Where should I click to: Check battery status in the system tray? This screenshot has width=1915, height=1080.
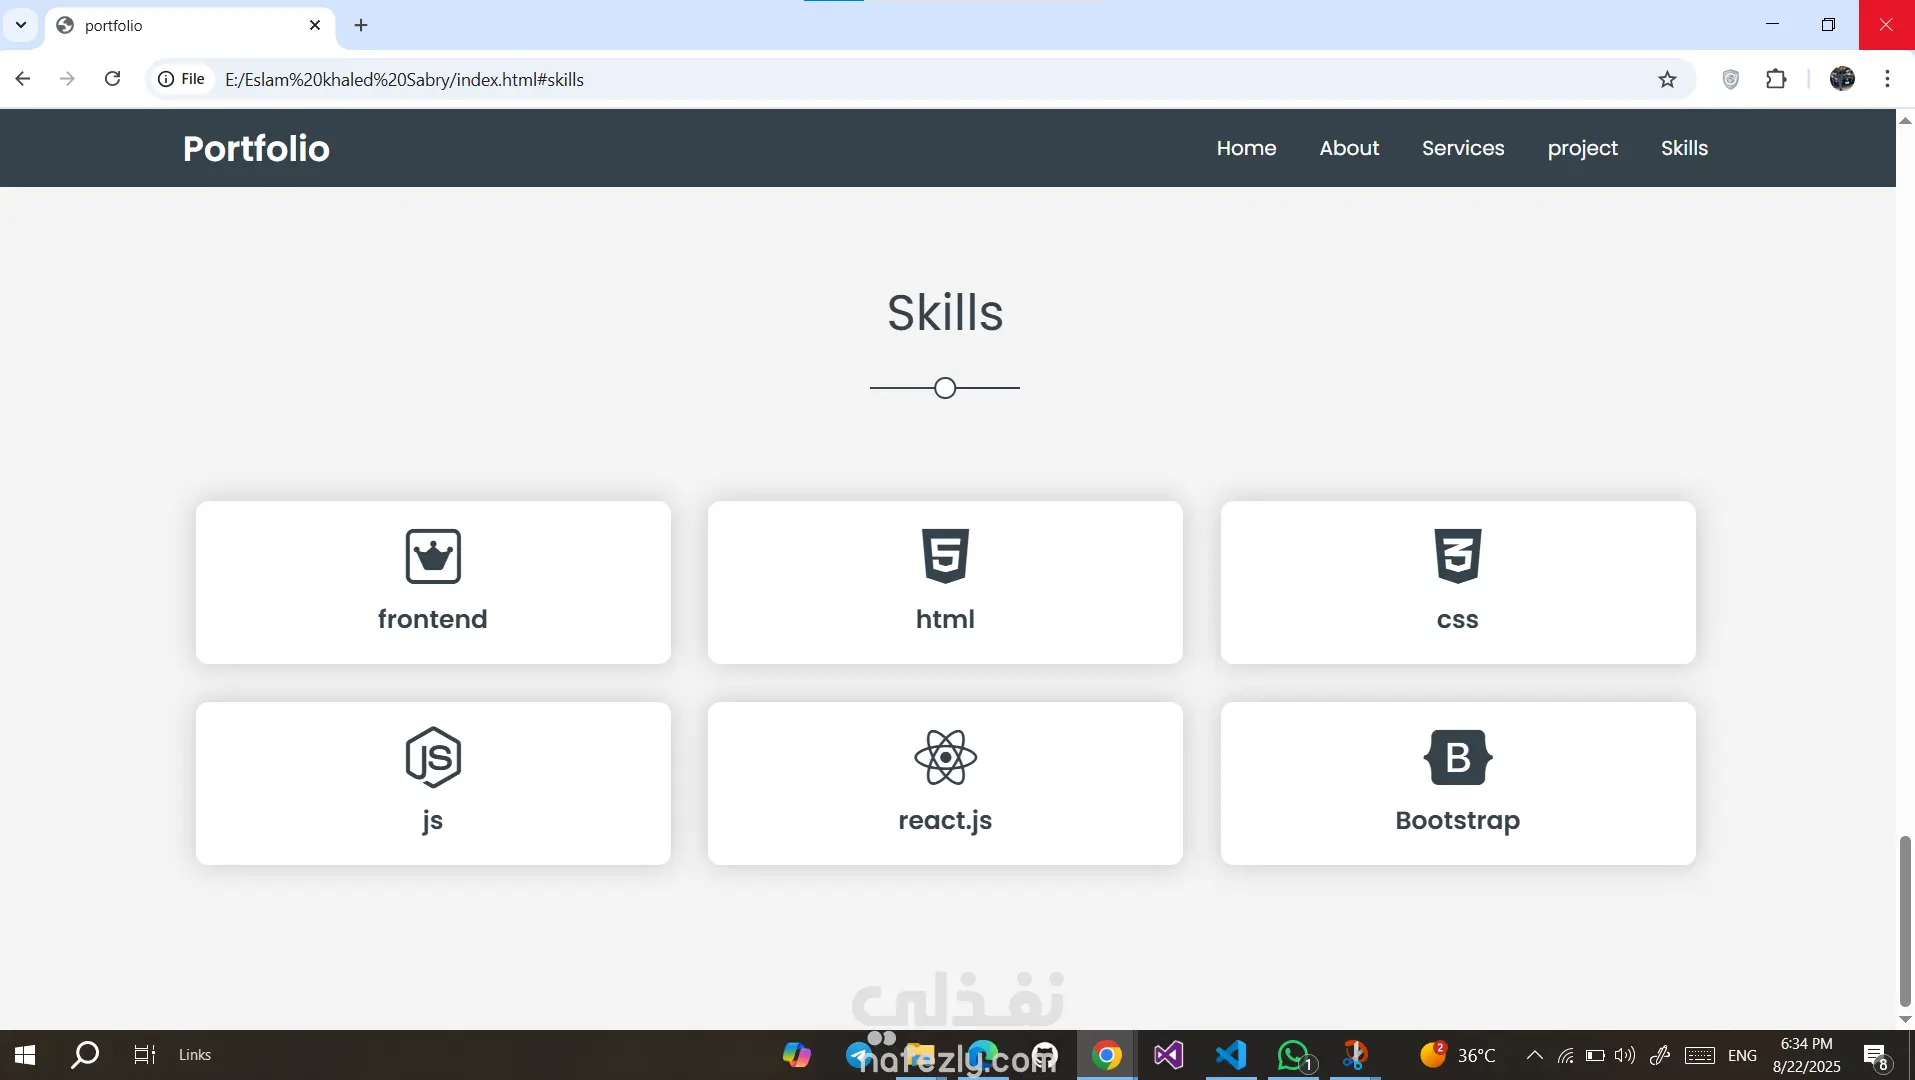(1596, 1055)
